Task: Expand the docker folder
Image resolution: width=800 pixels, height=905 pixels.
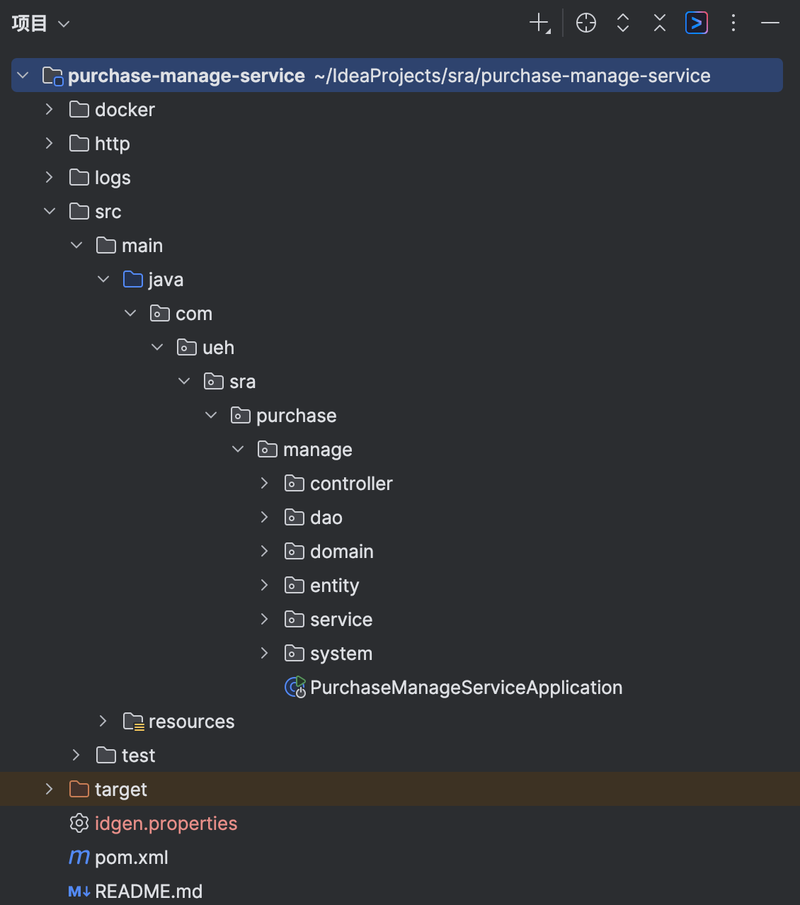Action: pyautogui.click(x=49, y=109)
